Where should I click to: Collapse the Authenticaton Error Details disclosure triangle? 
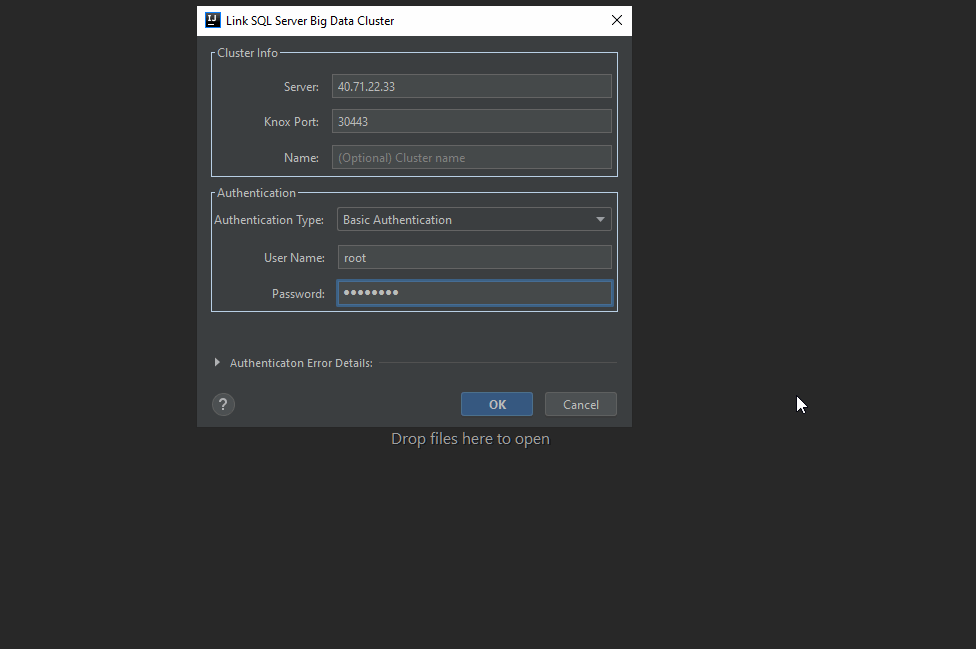coord(218,363)
